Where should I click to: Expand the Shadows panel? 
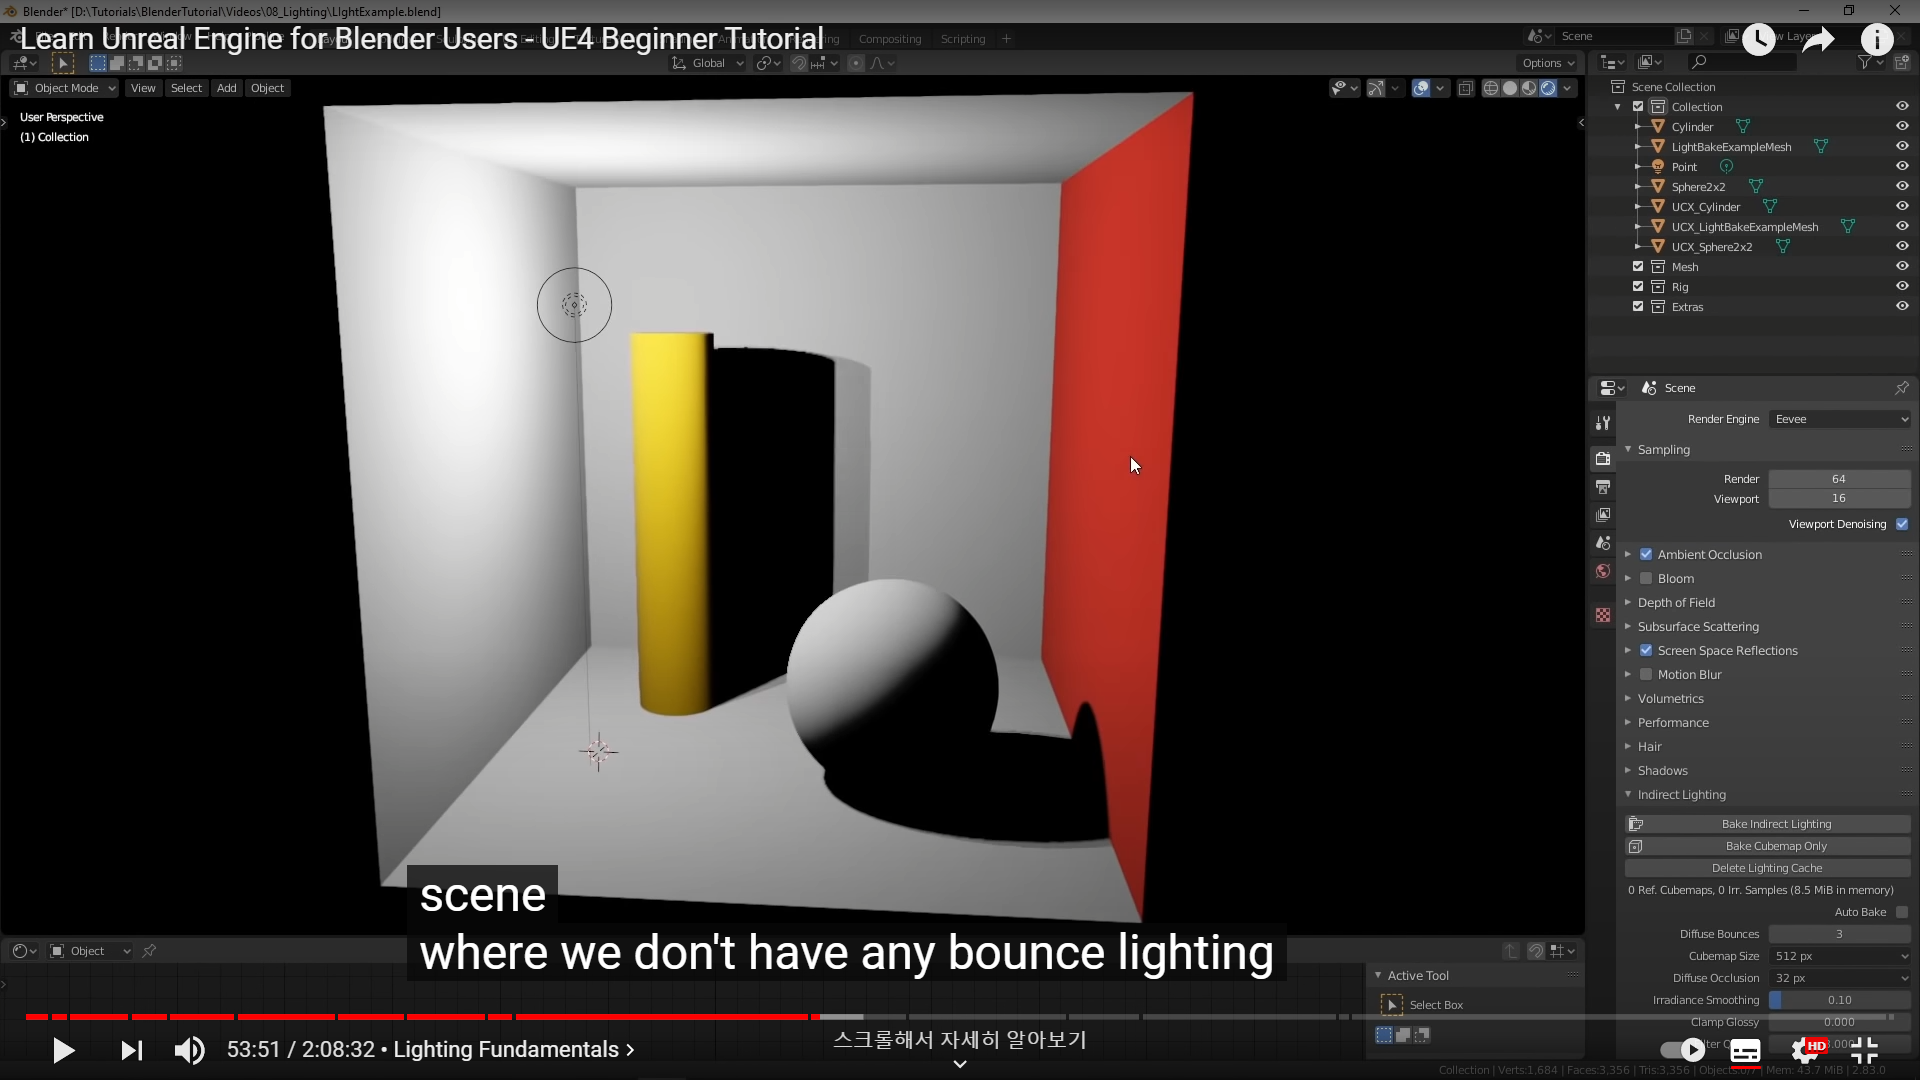pos(1662,771)
